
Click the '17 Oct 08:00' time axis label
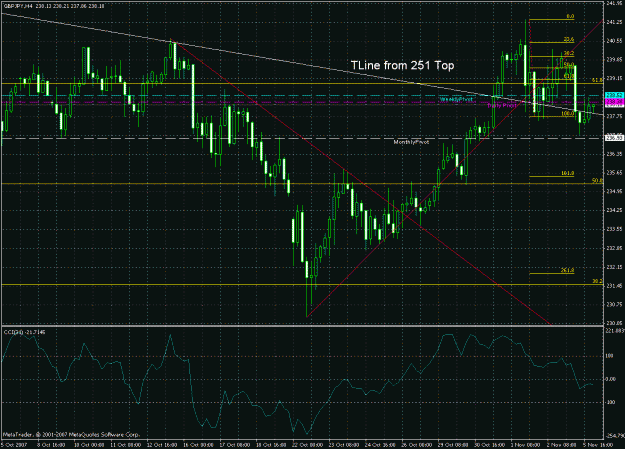pos(235,445)
